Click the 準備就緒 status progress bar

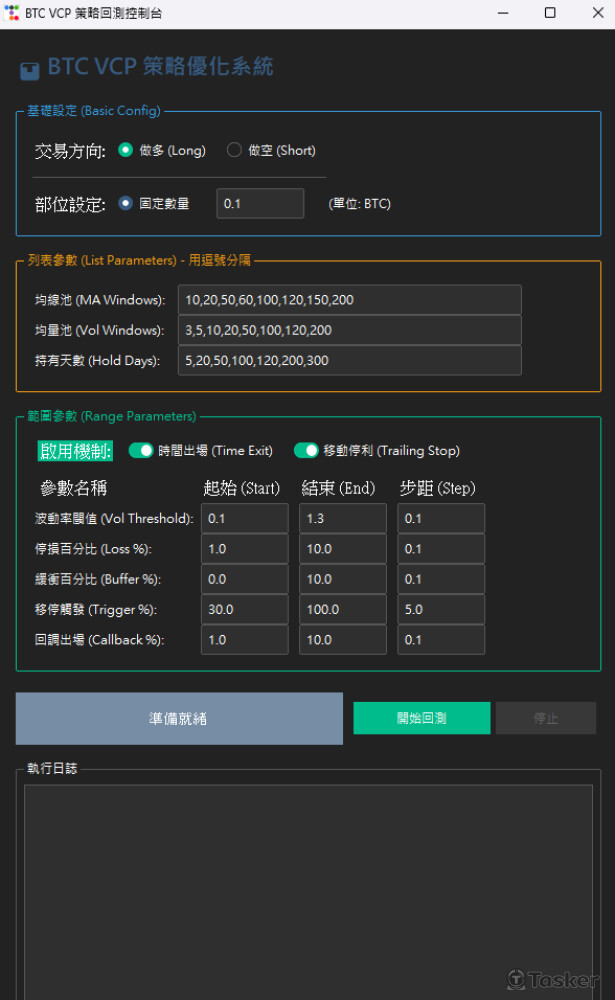(x=179, y=719)
